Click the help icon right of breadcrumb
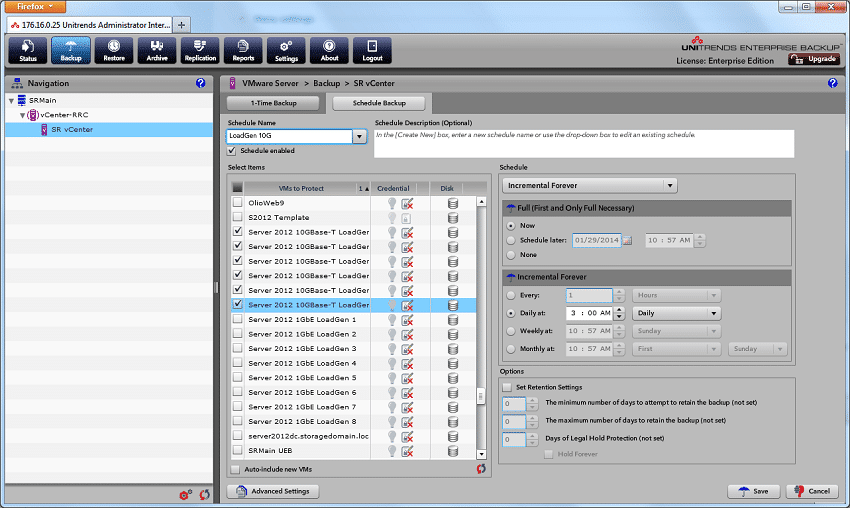 pyautogui.click(x=833, y=83)
